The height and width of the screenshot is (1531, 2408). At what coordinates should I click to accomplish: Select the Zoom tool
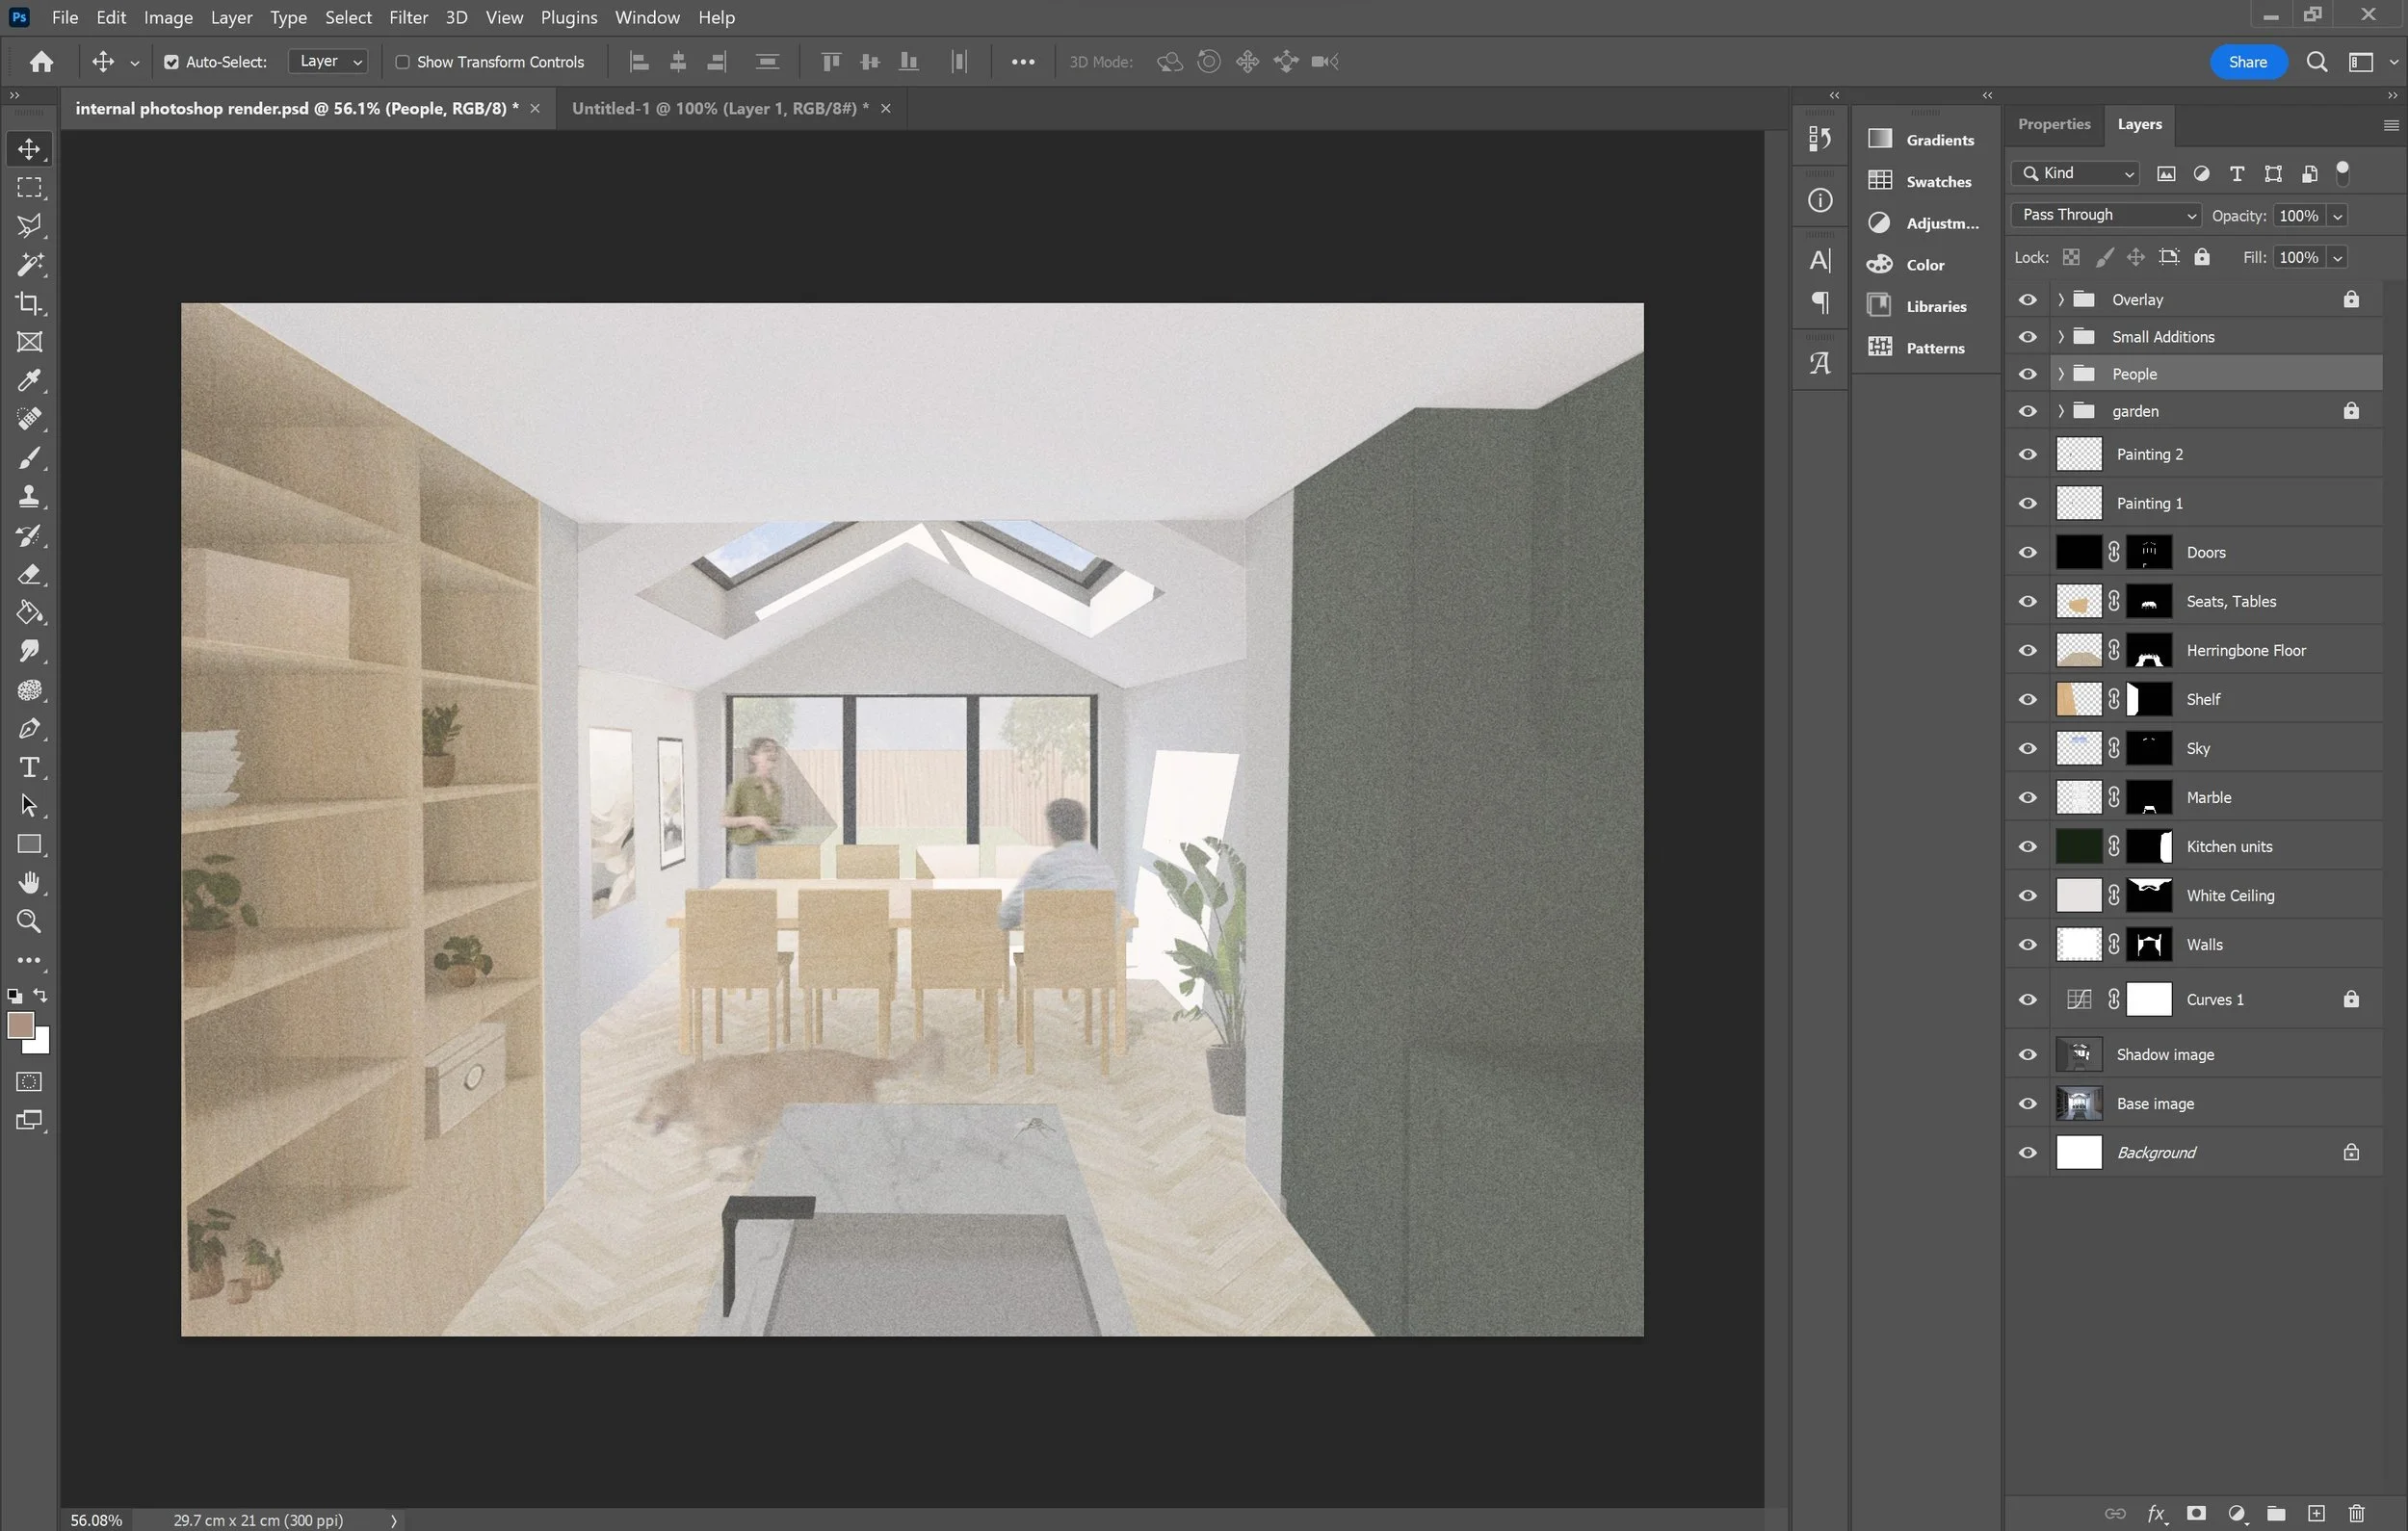29,921
